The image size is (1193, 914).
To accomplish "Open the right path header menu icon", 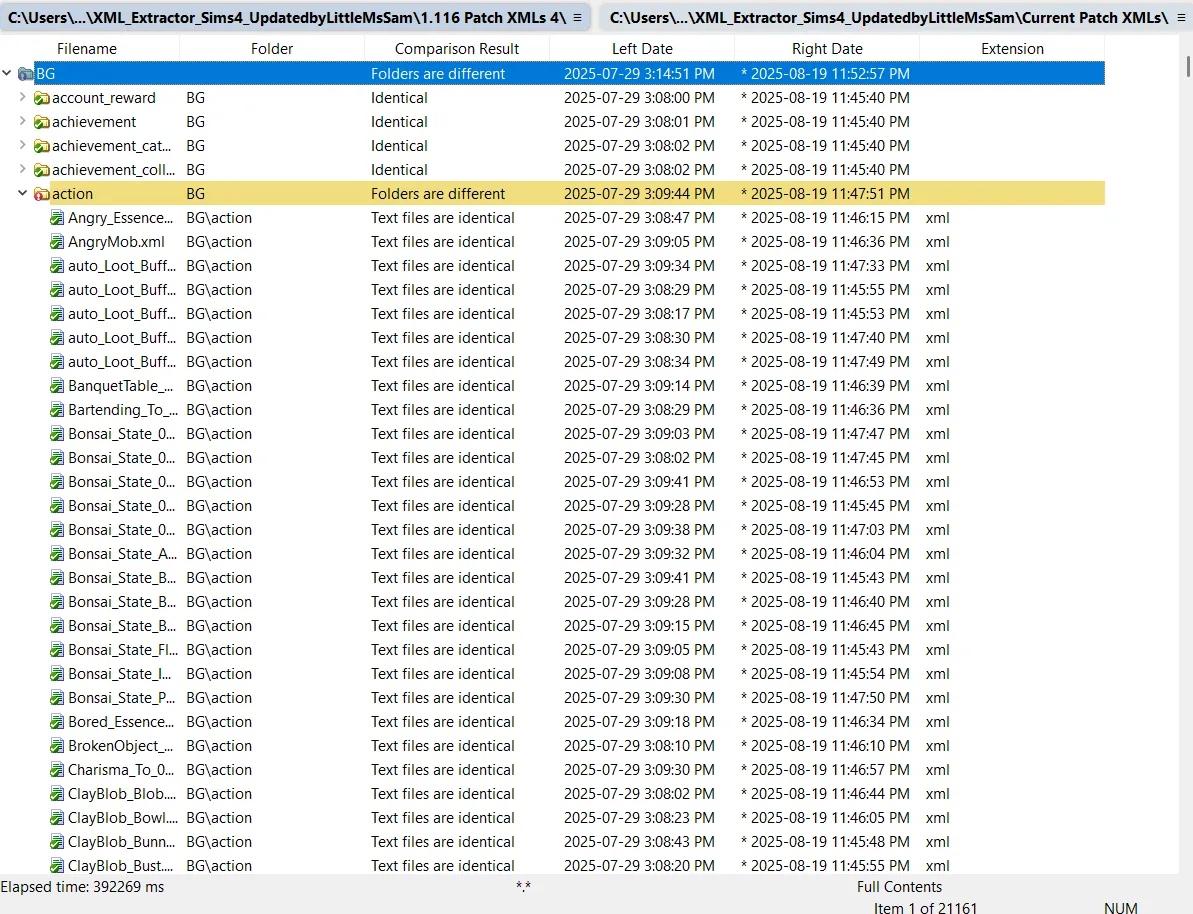I will [1182, 17].
